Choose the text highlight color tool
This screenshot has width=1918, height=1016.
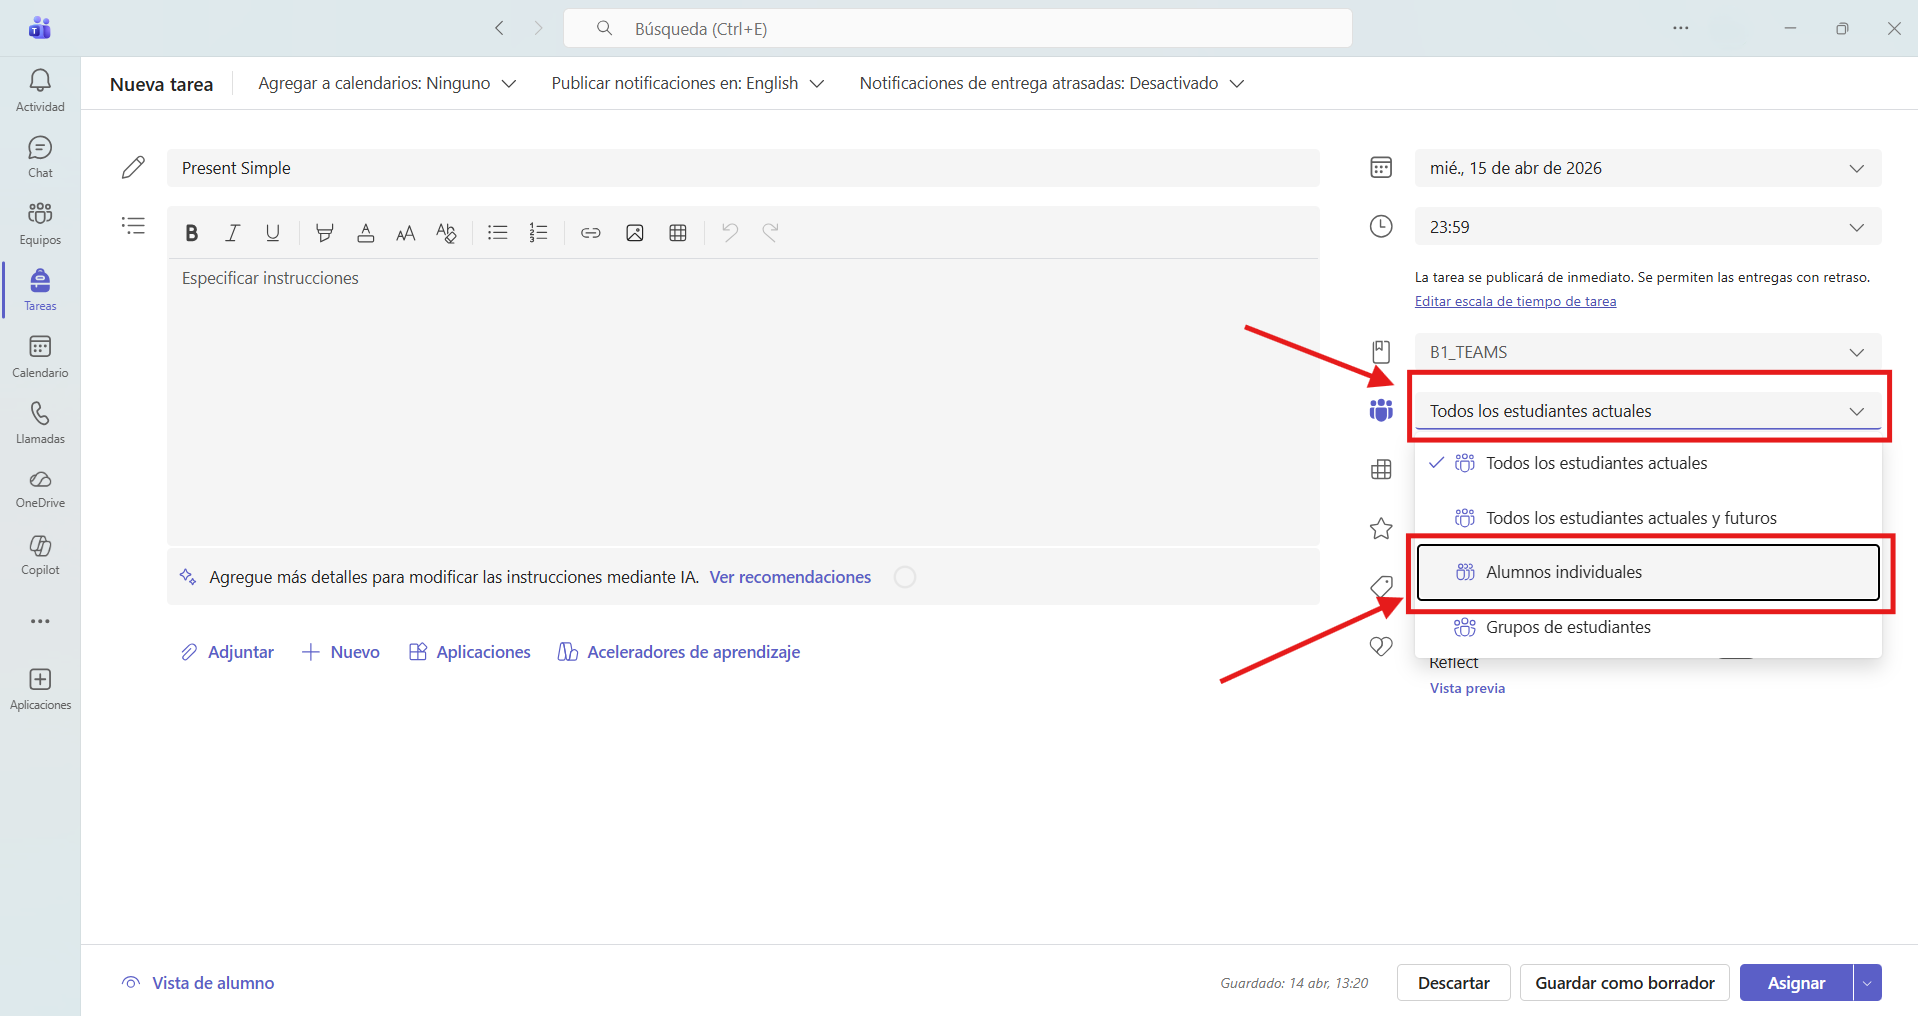[x=324, y=233]
